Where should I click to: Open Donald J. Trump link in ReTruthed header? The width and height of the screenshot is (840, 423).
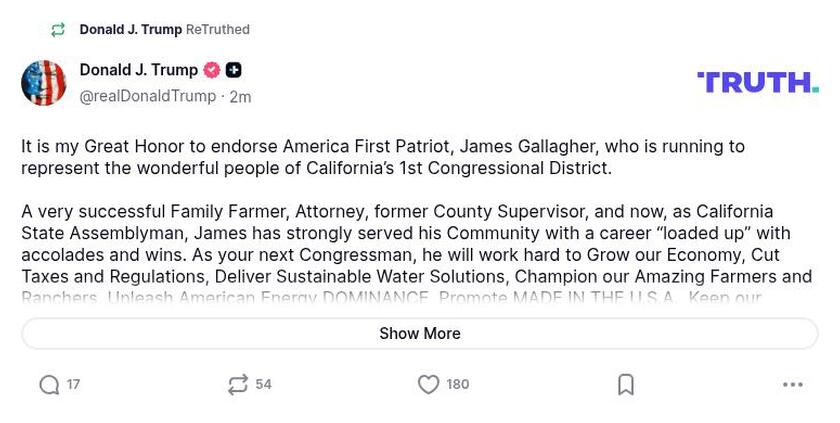tap(130, 30)
